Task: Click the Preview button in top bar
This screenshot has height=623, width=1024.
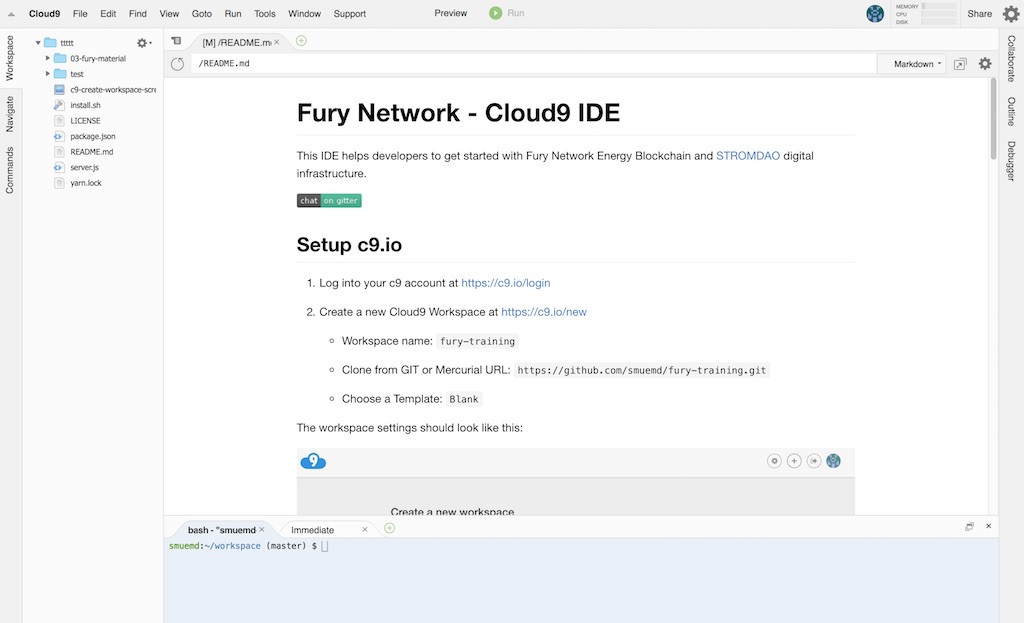Action: coord(451,13)
